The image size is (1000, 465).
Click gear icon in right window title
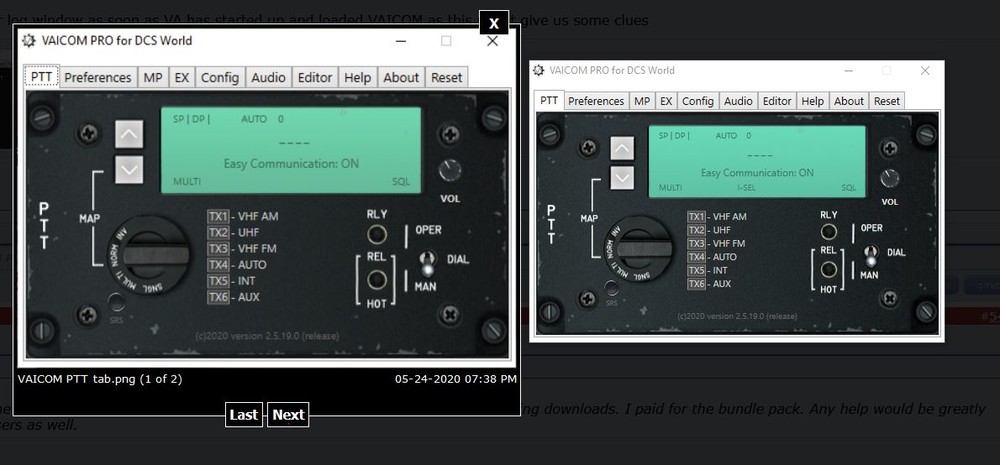pos(539,70)
